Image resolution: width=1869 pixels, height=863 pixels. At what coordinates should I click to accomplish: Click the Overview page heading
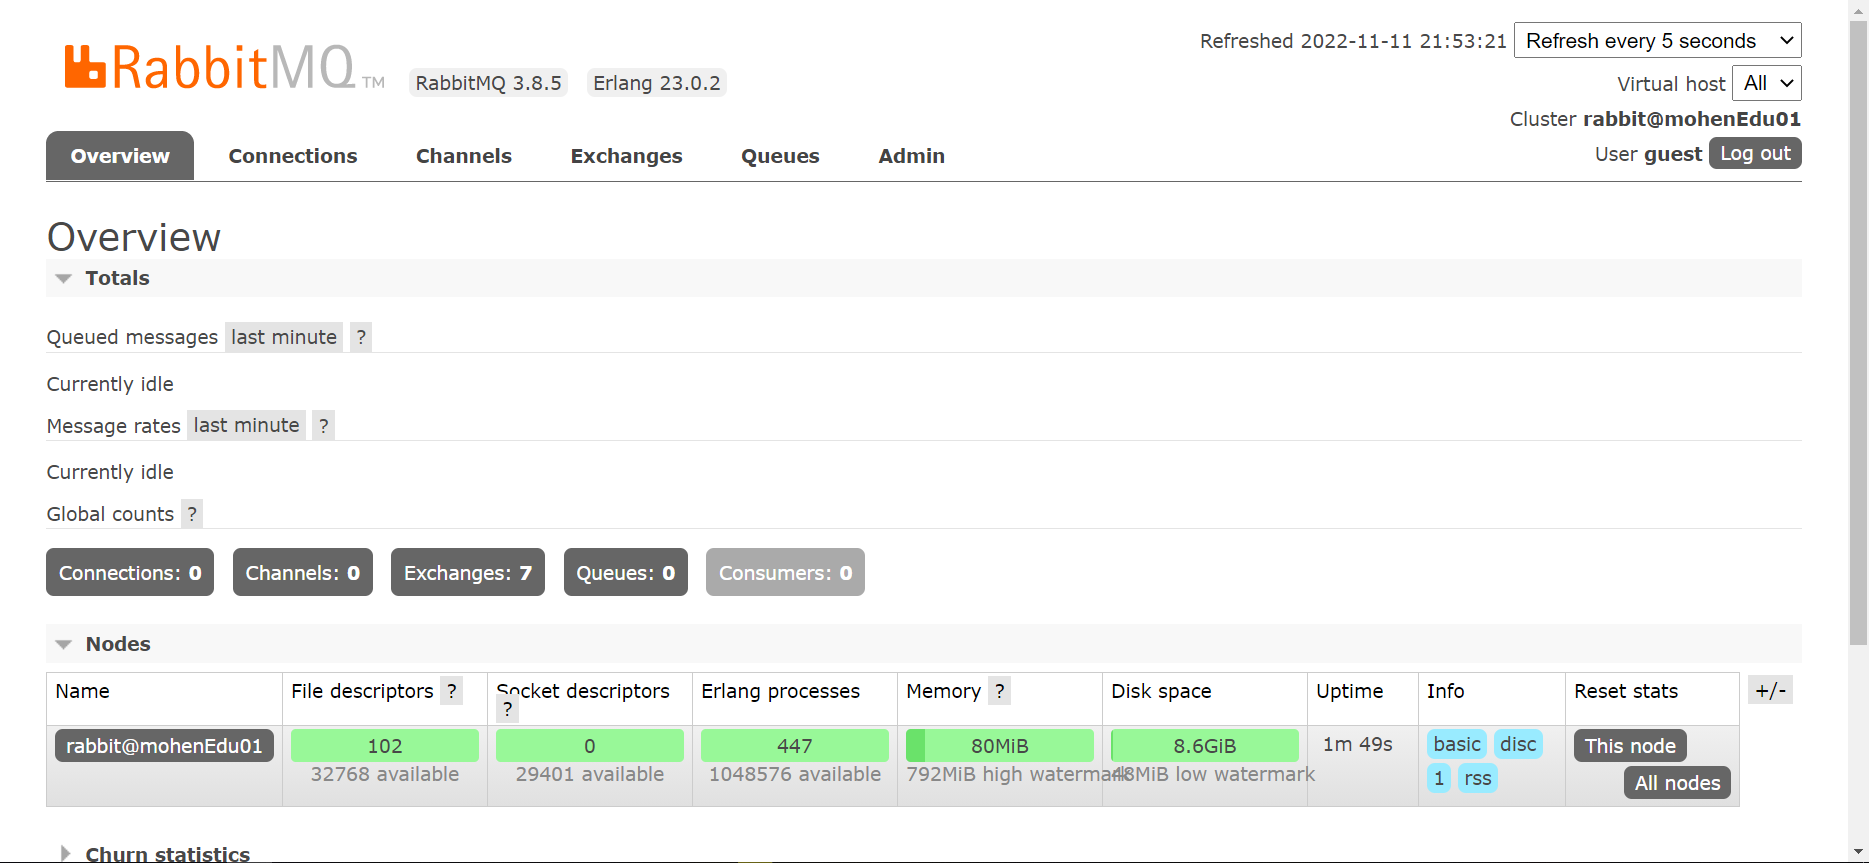click(x=134, y=237)
